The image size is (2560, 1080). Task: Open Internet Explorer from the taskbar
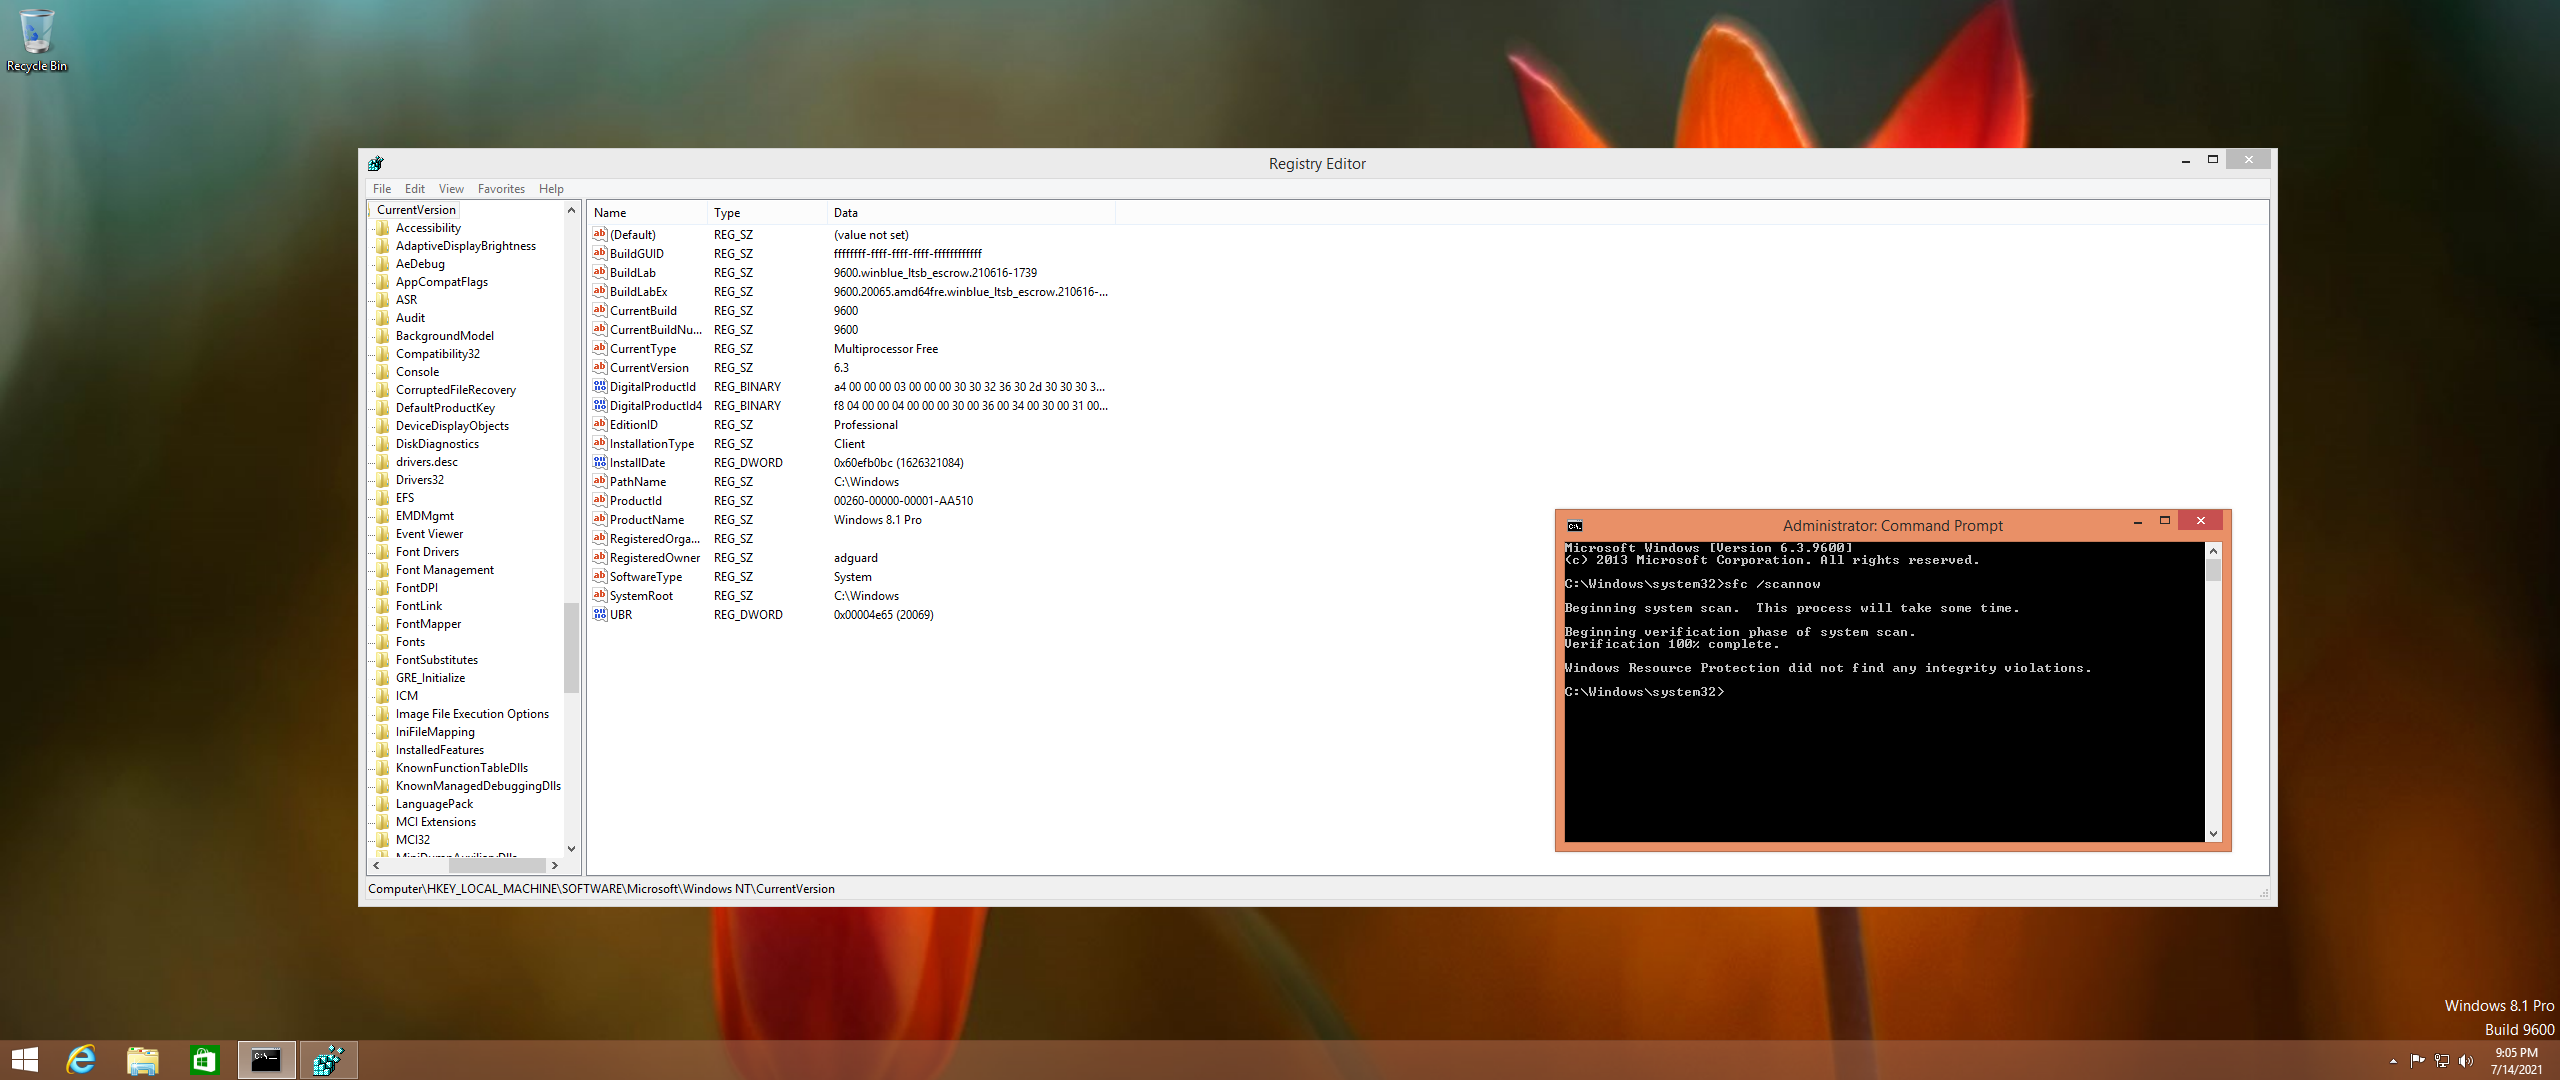[81, 1060]
